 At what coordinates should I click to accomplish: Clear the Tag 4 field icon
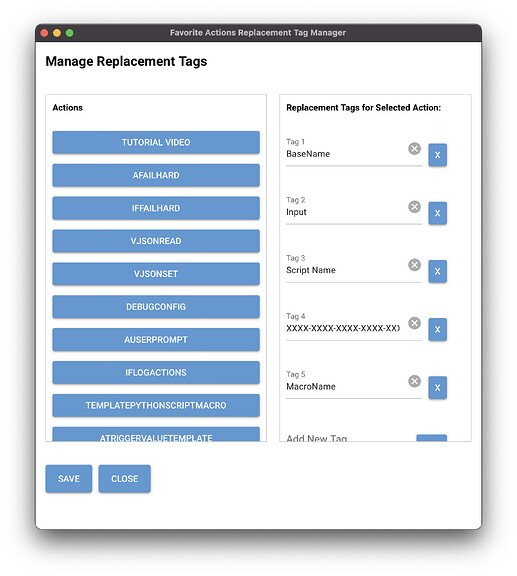coord(414,323)
